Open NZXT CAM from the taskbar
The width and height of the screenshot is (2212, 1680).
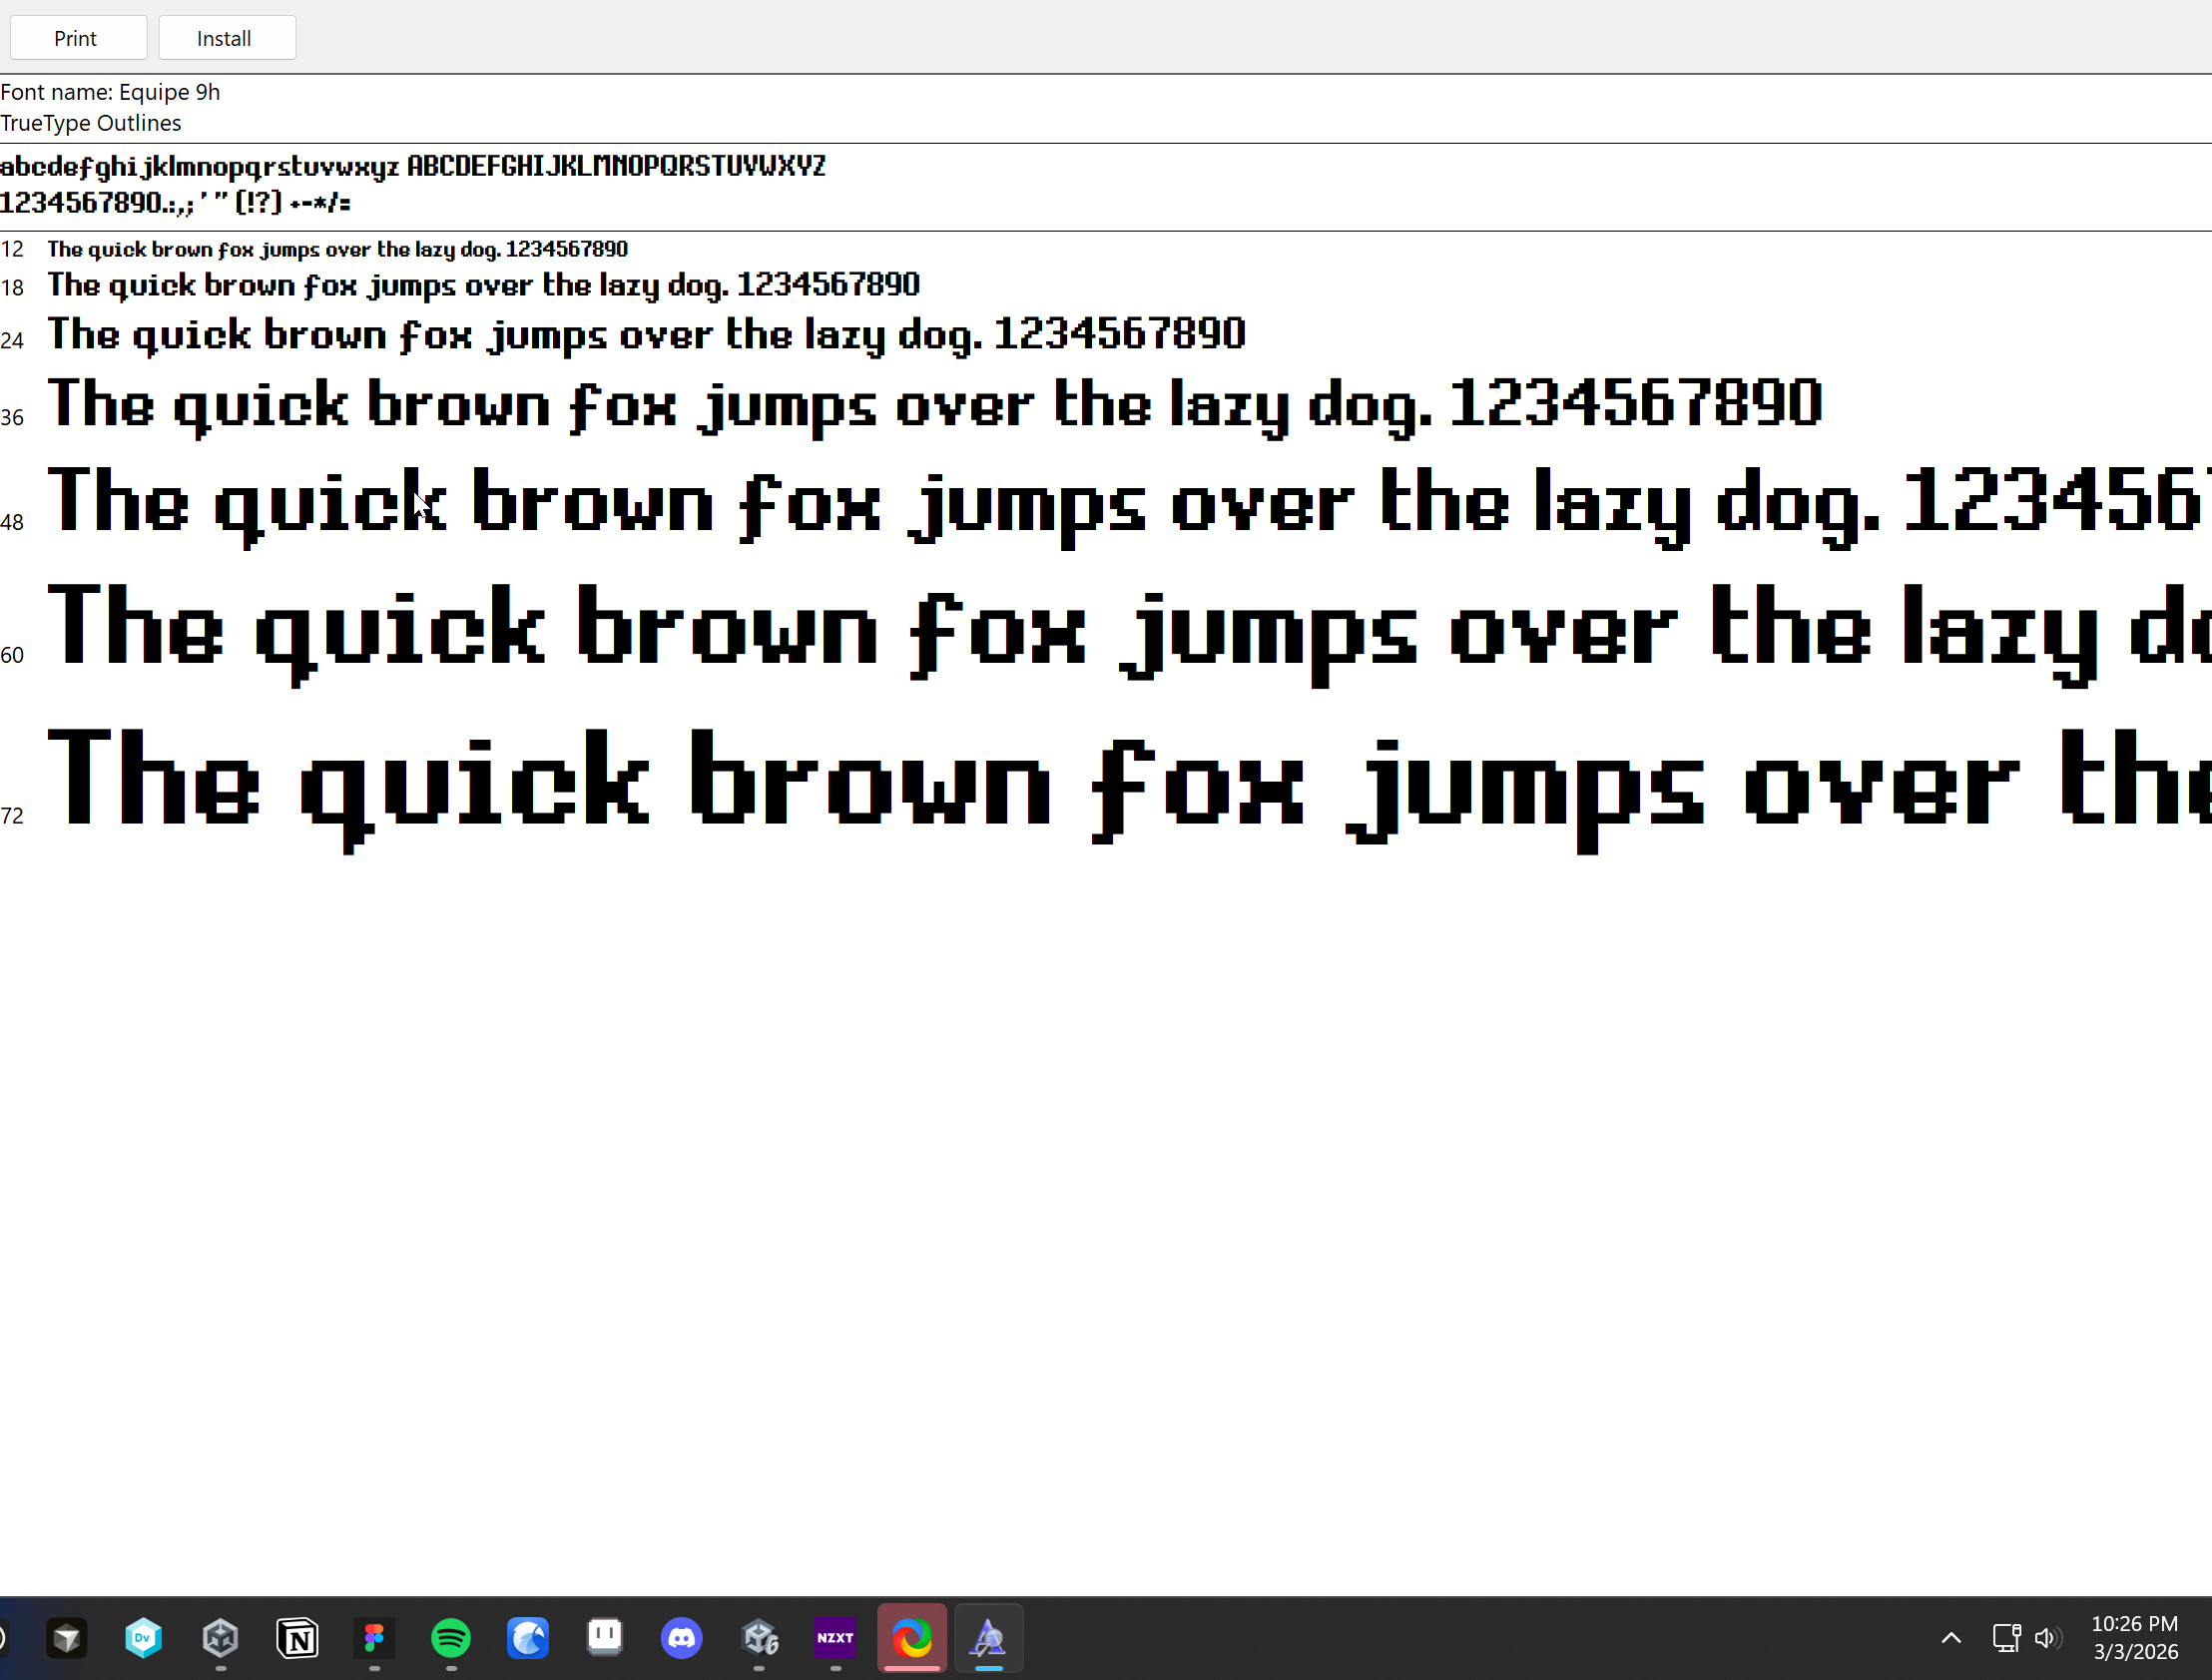point(835,1638)
